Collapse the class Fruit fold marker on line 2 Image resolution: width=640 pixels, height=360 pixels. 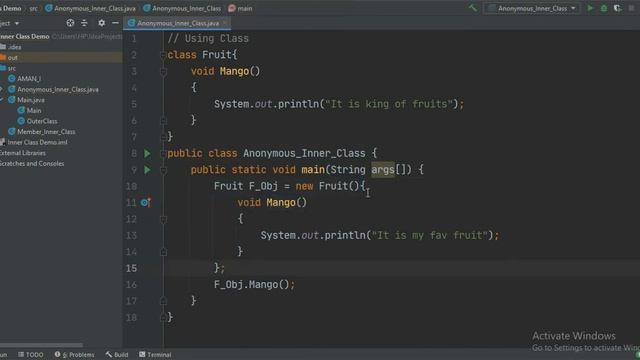click(163, 55)
